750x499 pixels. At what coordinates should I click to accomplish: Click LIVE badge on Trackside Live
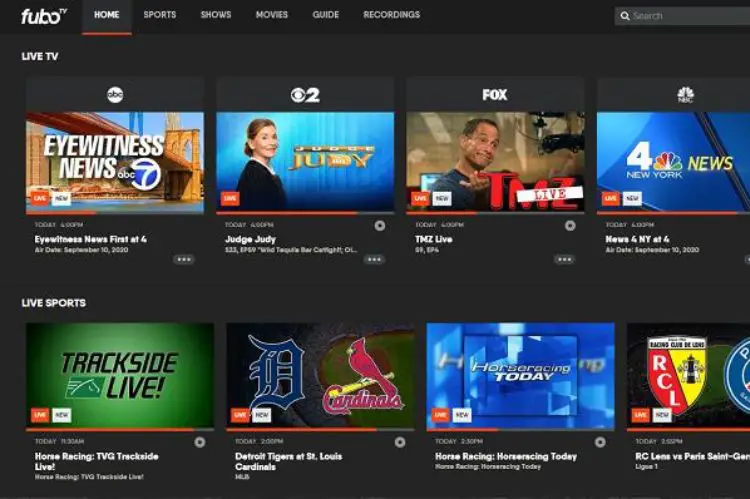click(40, 415)
